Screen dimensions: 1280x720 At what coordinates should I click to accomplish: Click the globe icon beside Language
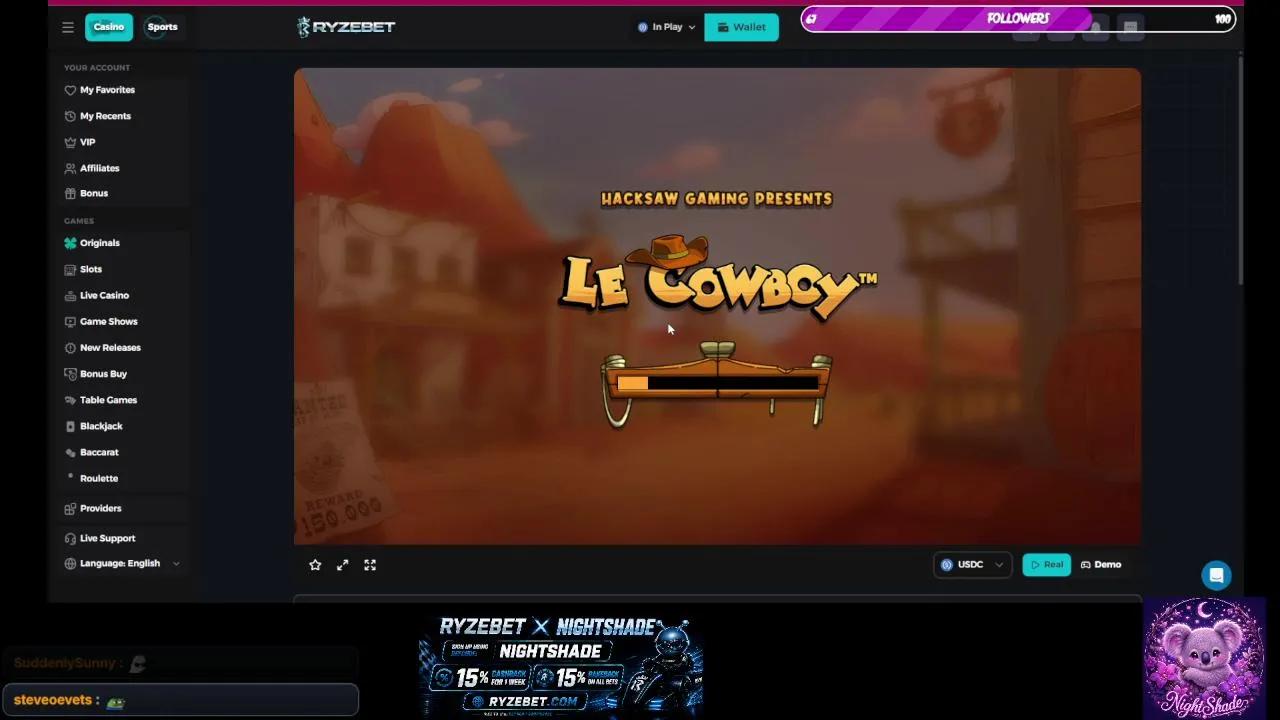[x=70, y=563]
